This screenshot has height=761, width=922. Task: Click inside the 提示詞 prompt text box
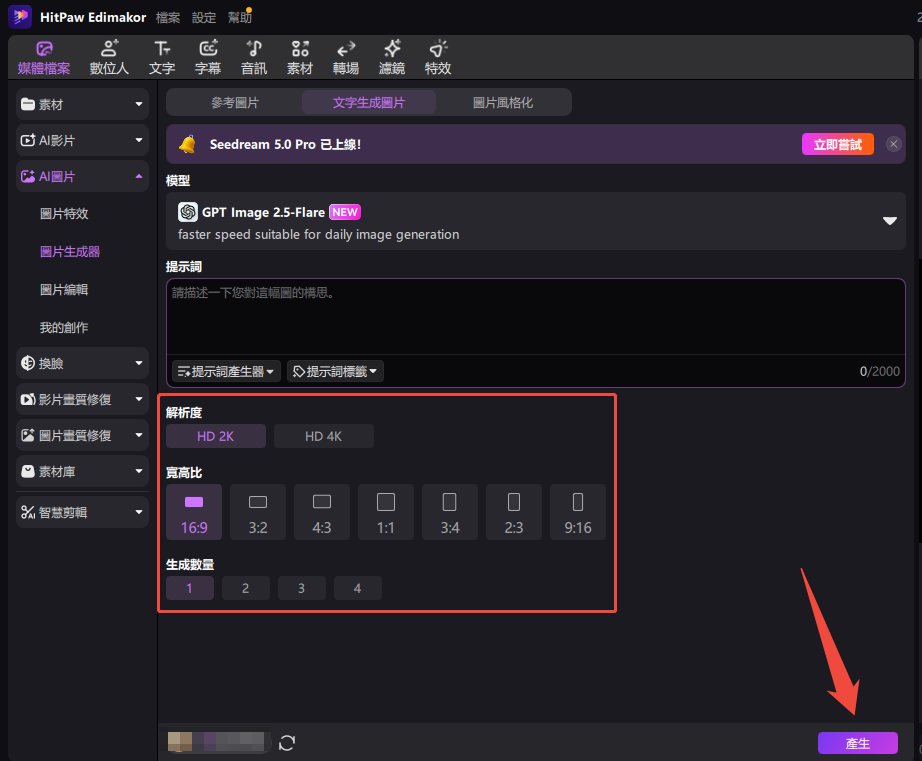coord(536,318)
